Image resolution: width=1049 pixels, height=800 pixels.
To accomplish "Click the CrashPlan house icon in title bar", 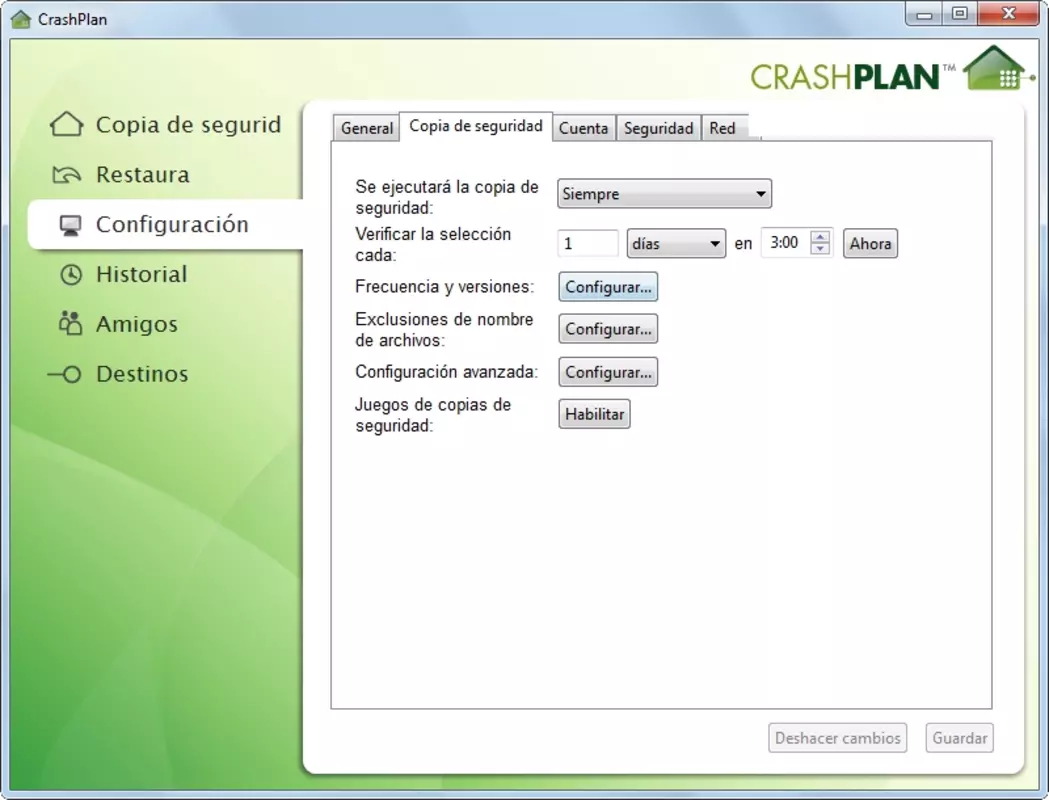I will pyautogui.click(x=21, y=19).
